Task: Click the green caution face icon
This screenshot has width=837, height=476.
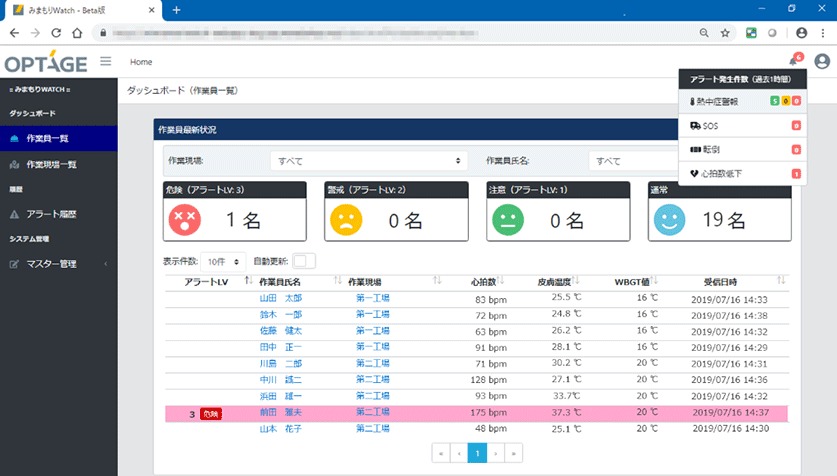Action: [510, 220]
